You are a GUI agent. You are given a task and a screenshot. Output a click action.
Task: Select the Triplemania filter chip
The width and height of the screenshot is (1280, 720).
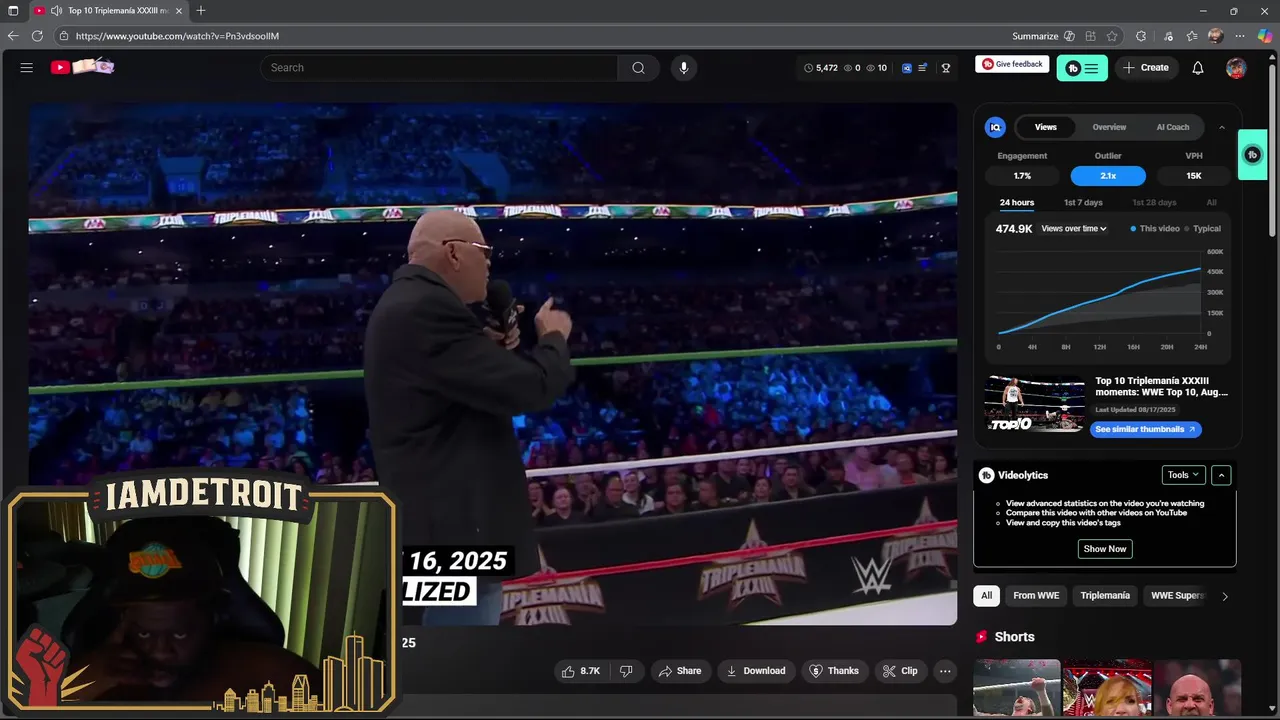click(x=1105, y=596)
